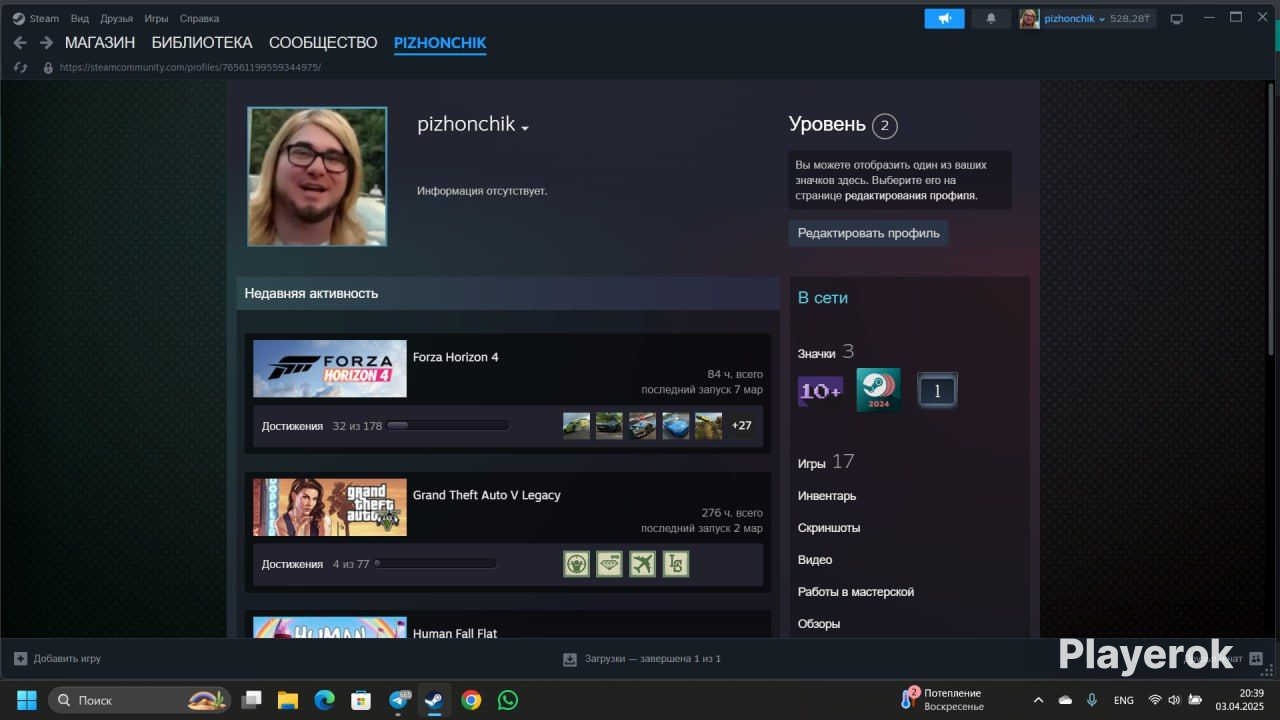Open the Загрузки downloads status
The width and height of the screenshot is (1280, 720).
coord(642,659)
